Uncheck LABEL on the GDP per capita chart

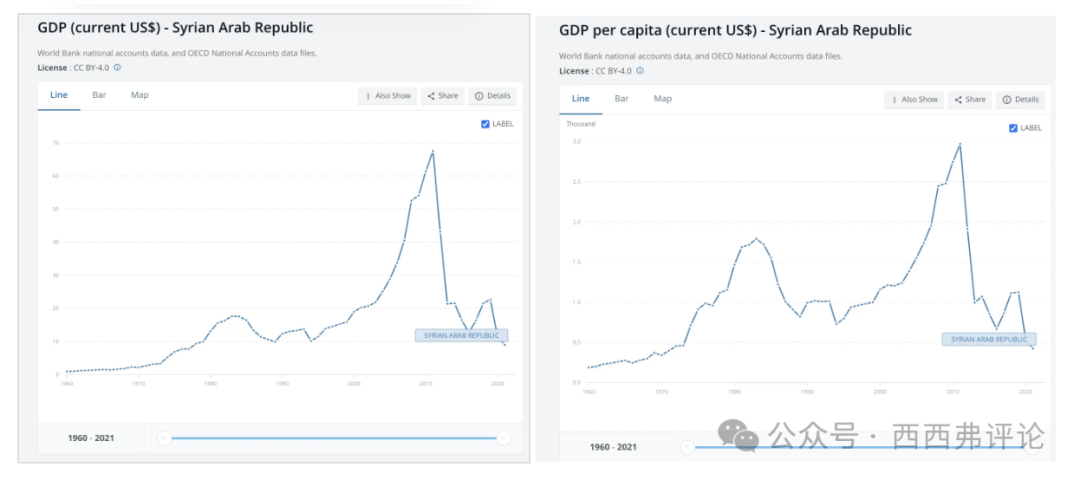[1013, 128]
